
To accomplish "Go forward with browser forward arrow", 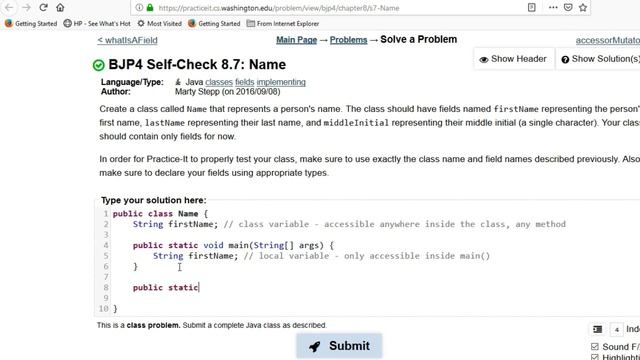I will click(27, 7).
